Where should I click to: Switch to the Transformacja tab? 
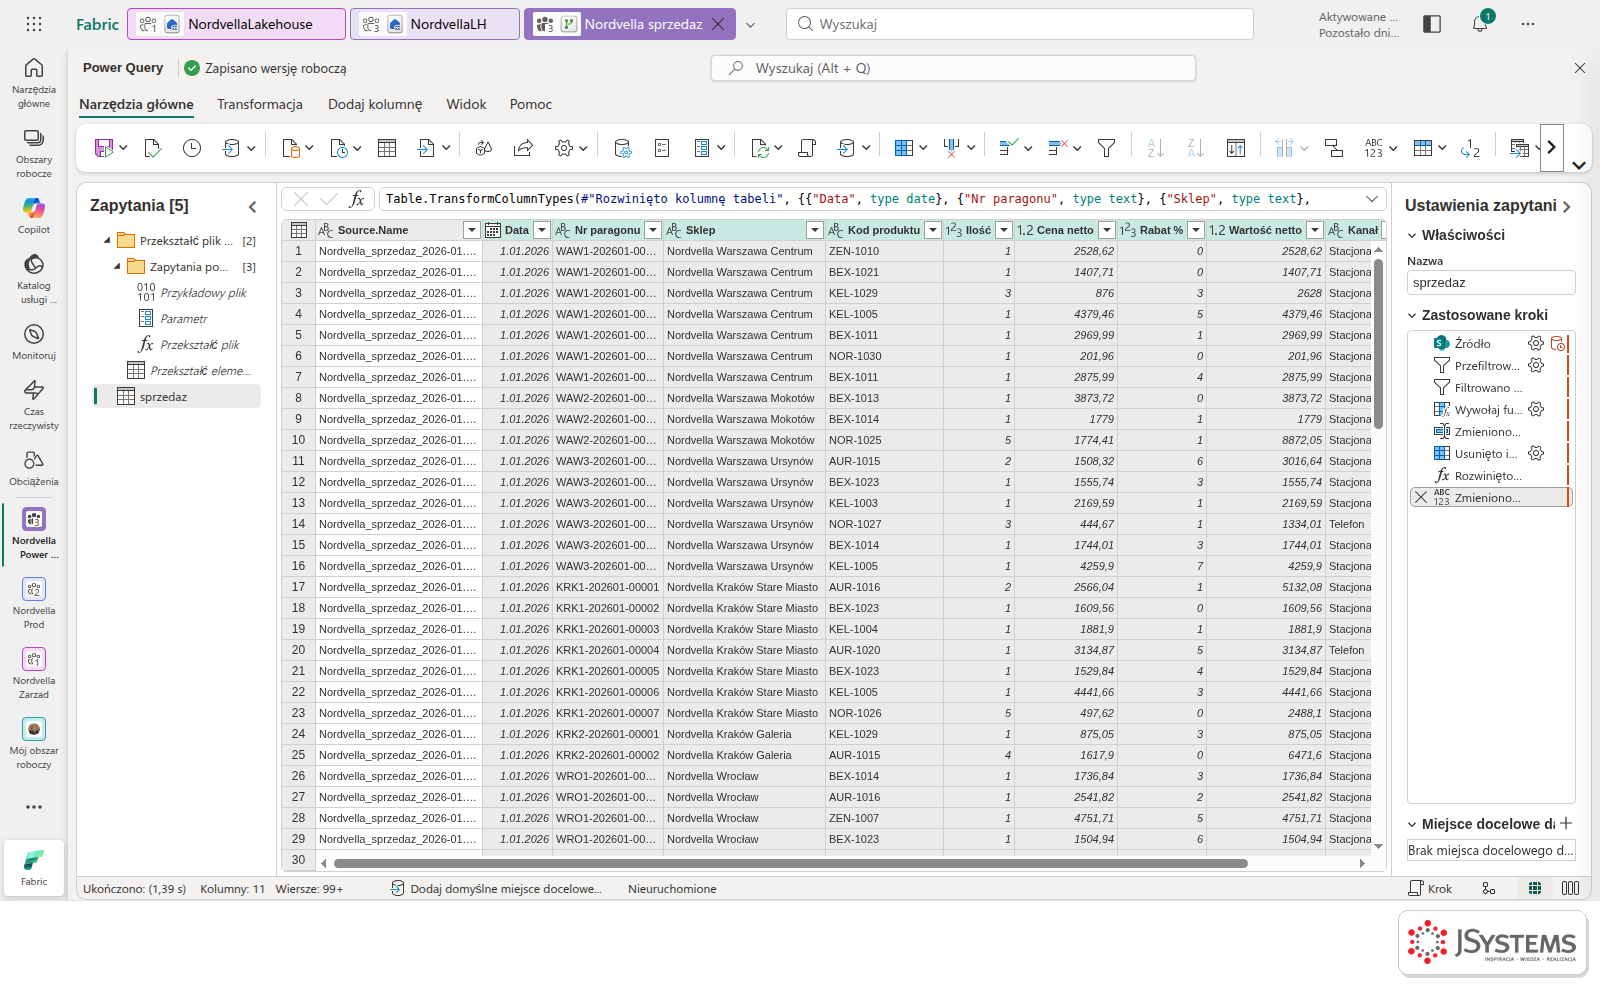pos(260,104)
